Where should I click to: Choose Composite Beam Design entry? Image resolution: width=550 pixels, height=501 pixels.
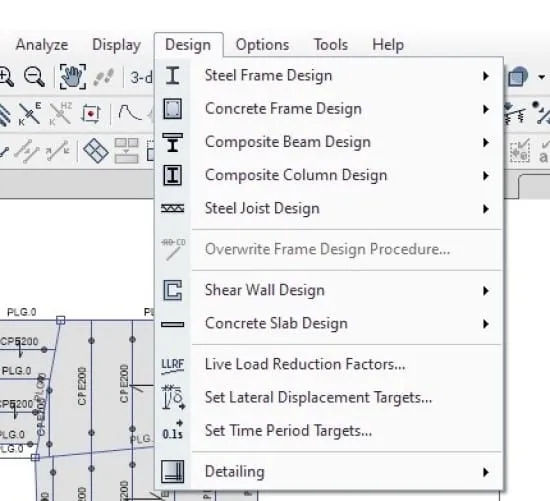pos(329,142)
